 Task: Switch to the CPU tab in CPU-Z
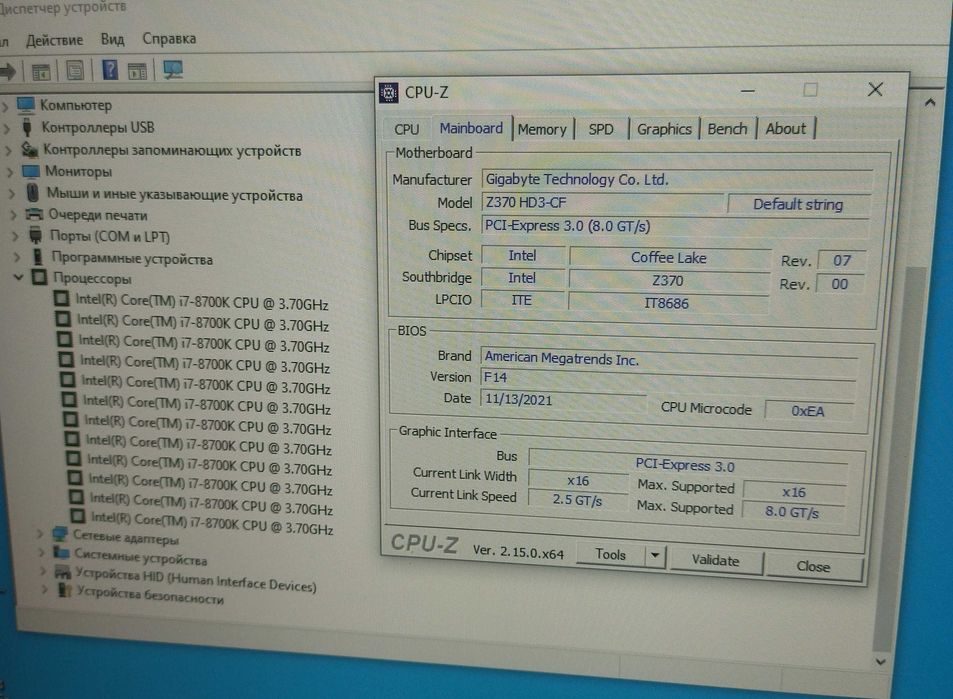tap(407, 129)
